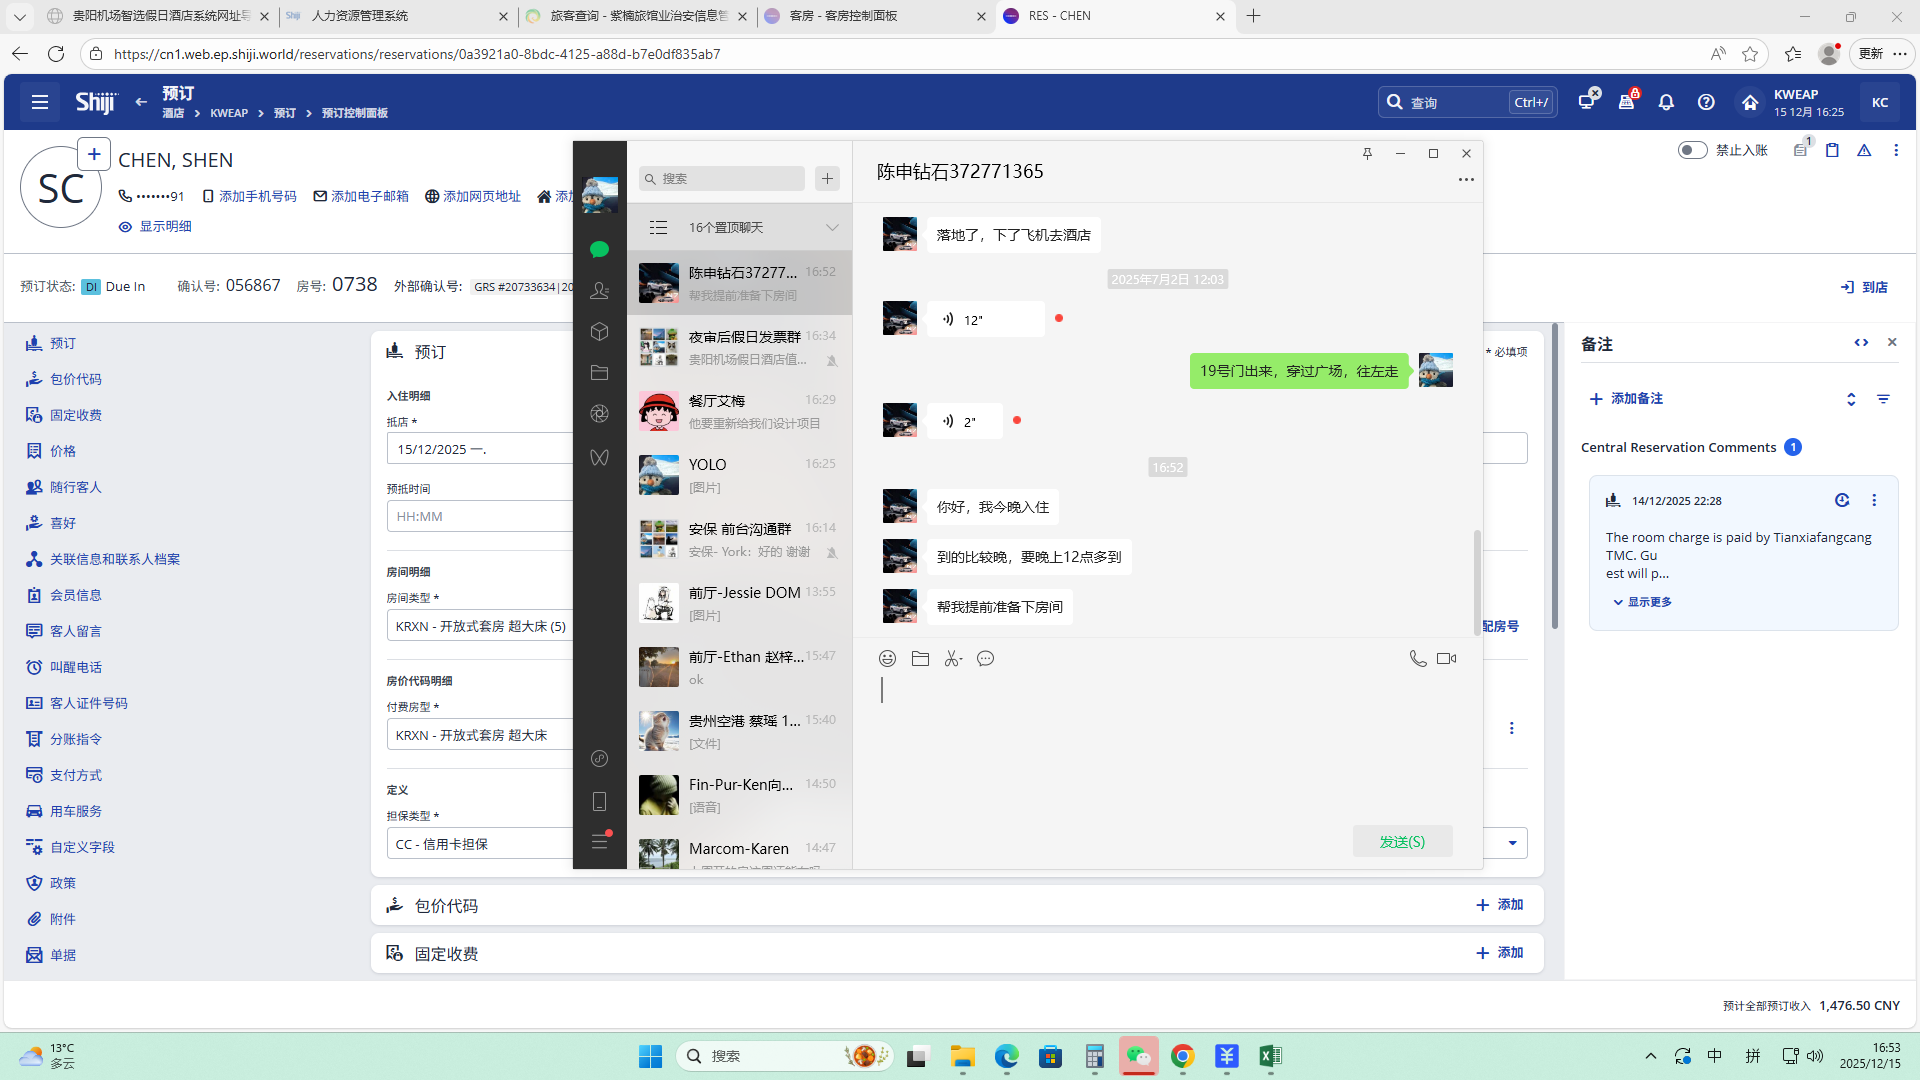
Task: Open the 分账指令 sidebar menu item
Action: coord(76,739)
